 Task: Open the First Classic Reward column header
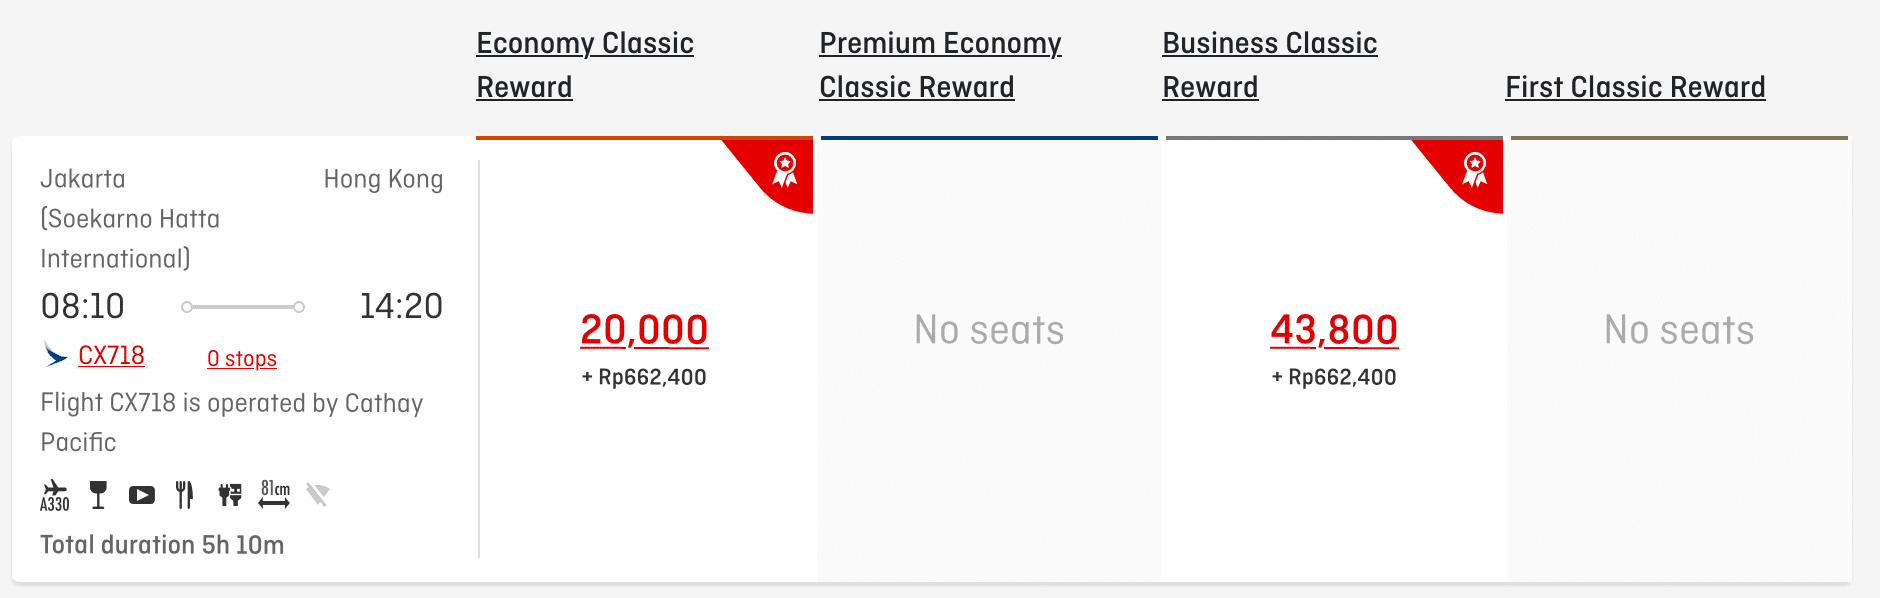click(x=1635, y=88)
